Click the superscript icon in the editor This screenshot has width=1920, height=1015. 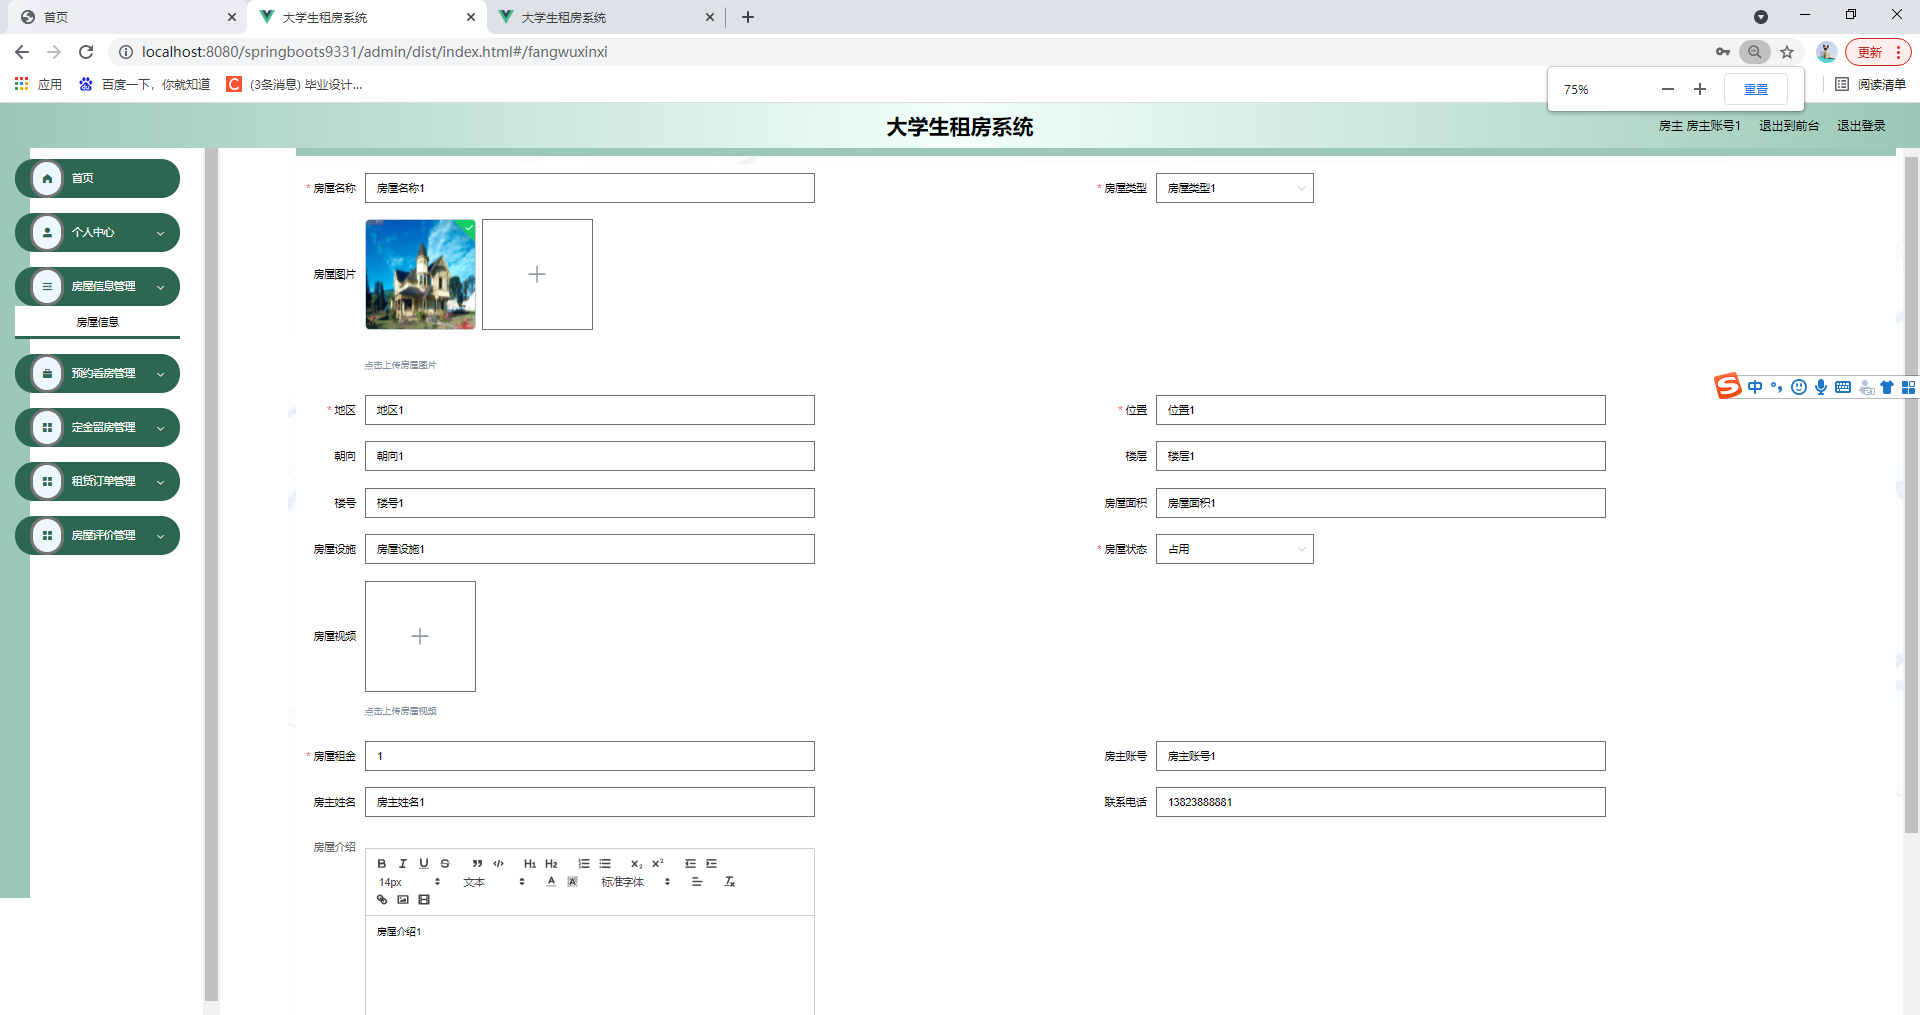656,863
